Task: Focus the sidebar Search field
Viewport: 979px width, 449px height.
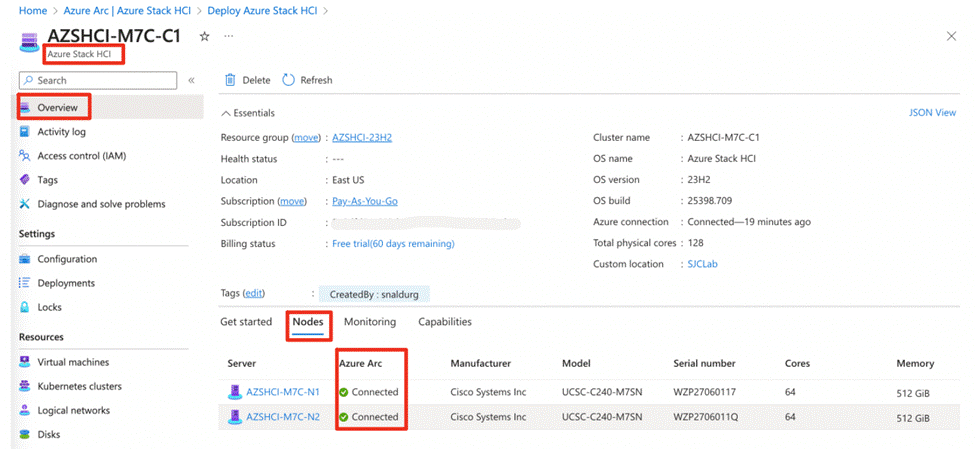Action: click(x=98, y=81)
